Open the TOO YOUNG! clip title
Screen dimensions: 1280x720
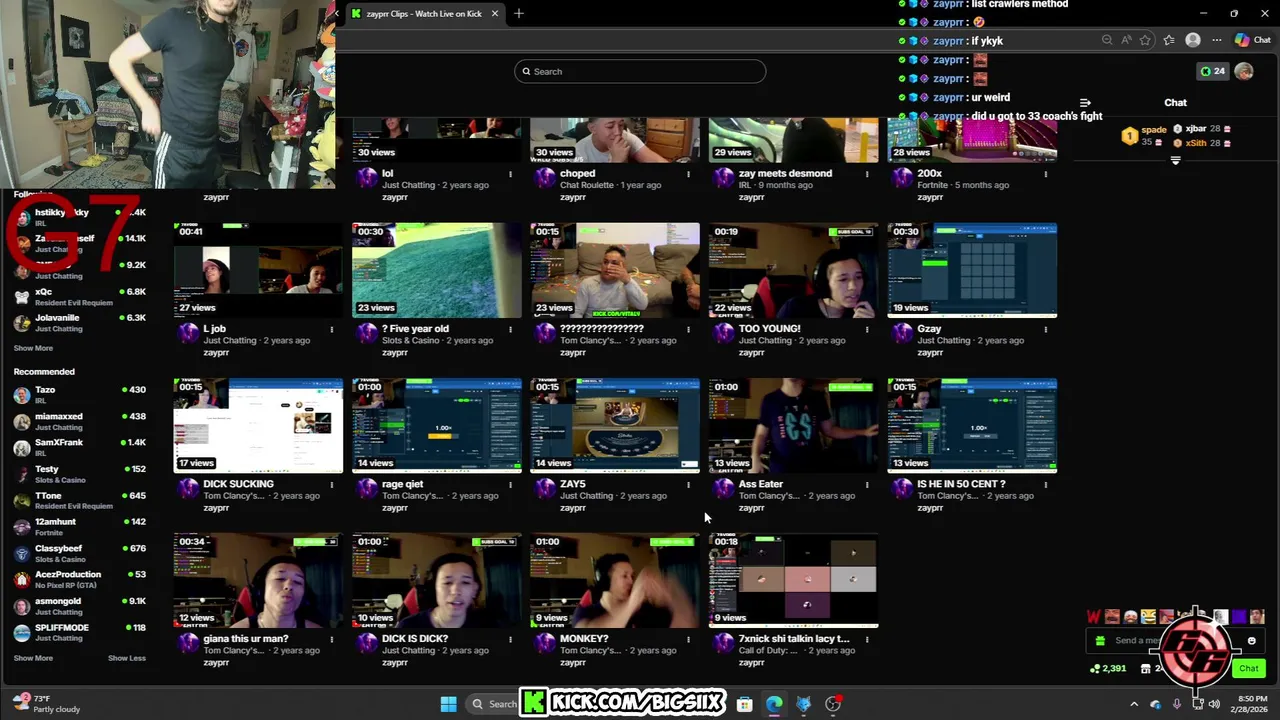click(x=770, y=328)
